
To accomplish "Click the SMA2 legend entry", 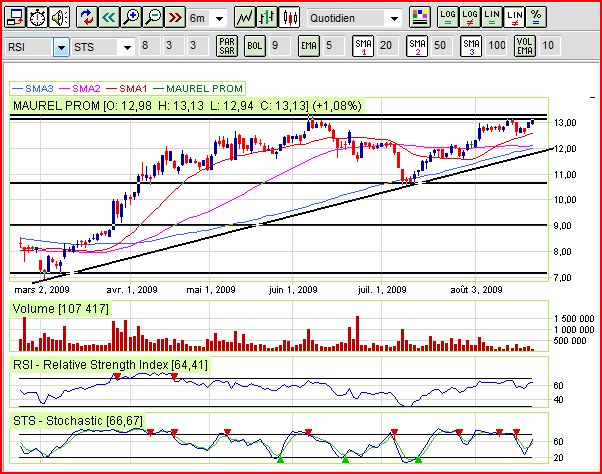I will point(80,89).
